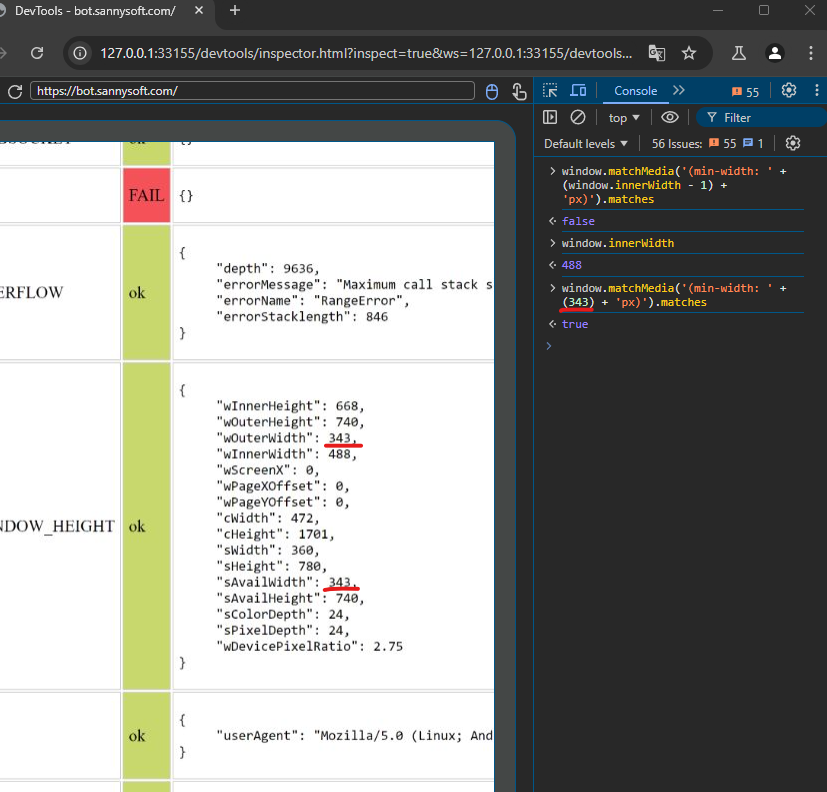Switch to the Console tab
This screenshot has height=792, width=827.
click(x=635, y=91)
